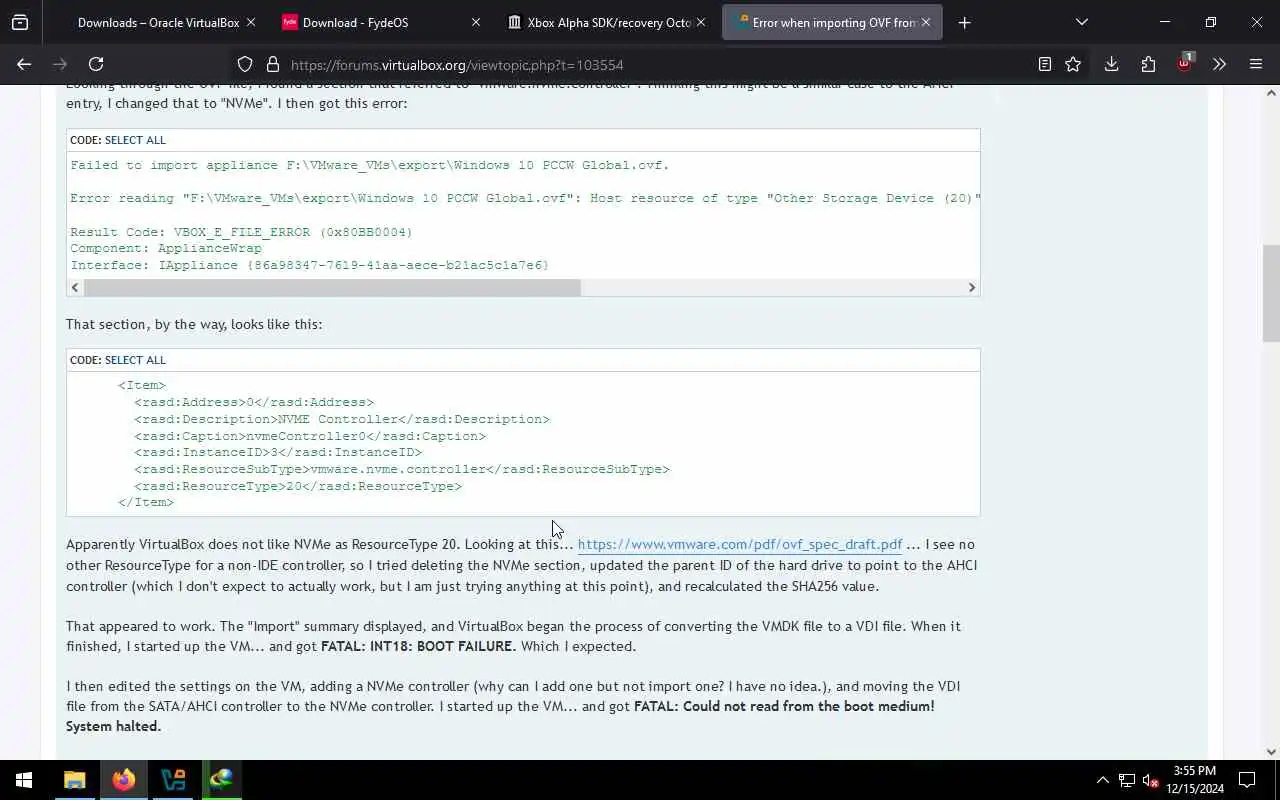This screenshot has width=1280, height=800.
Task: Reload the current page
Action: tap(96, 64)
